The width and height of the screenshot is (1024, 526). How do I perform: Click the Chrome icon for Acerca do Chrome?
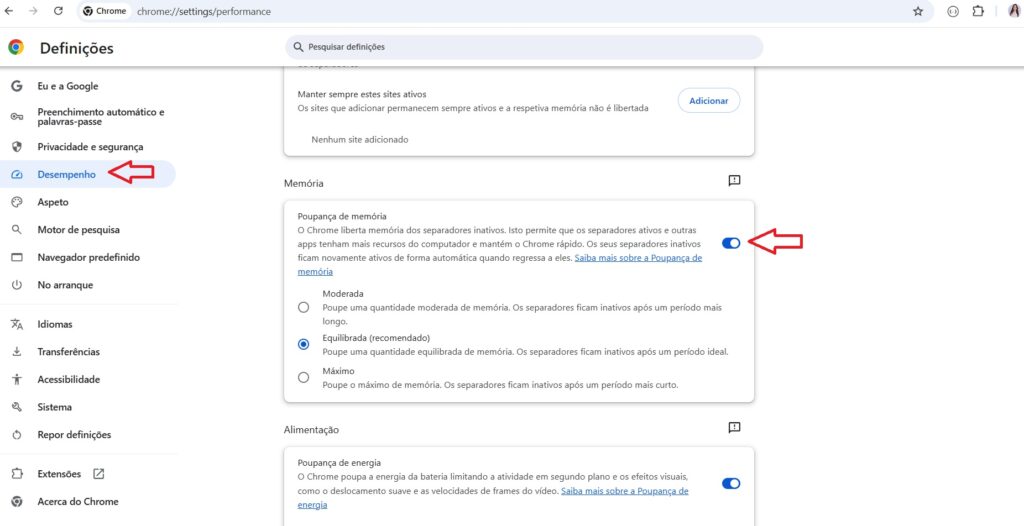pos(17,502)
